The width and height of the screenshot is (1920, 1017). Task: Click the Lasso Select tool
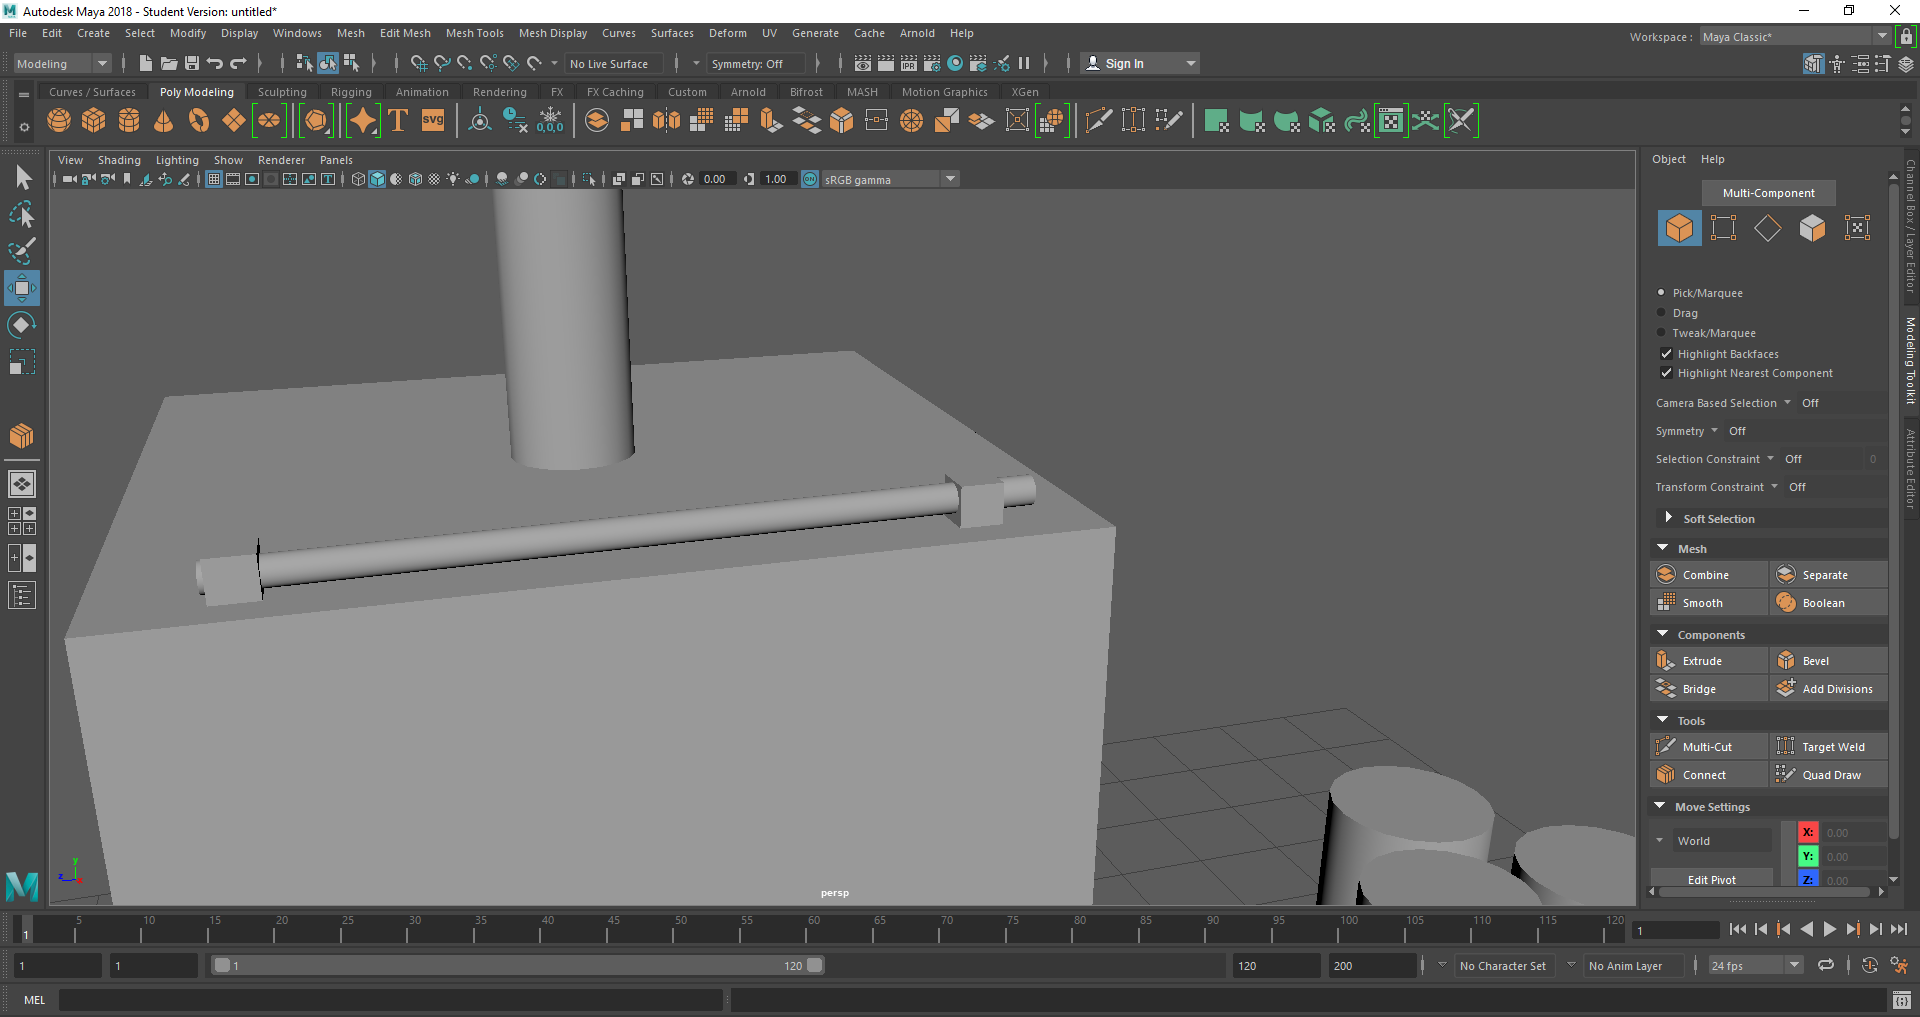coord(21,215)
